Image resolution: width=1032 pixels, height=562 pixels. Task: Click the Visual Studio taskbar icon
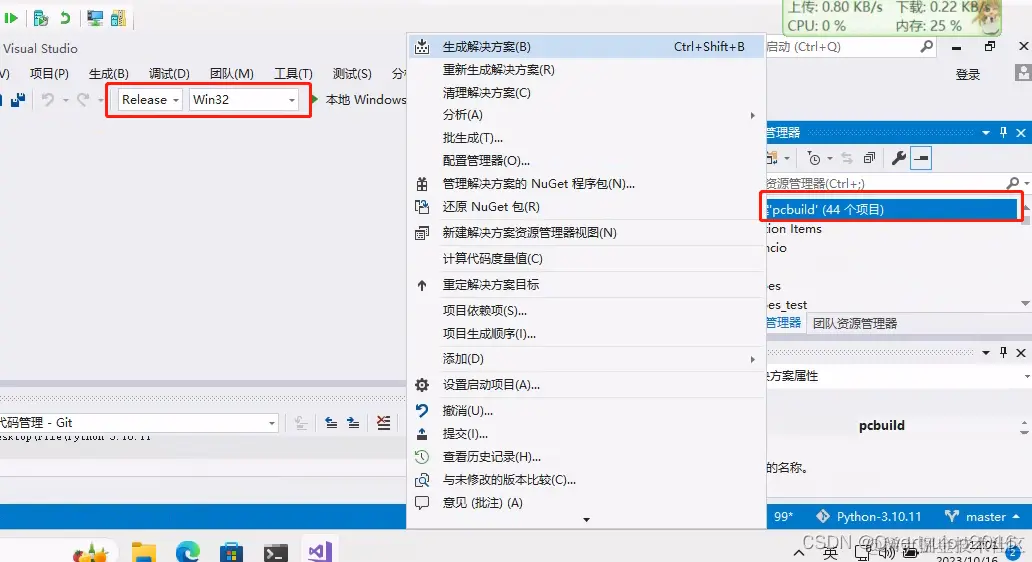(x=320, y=551)
